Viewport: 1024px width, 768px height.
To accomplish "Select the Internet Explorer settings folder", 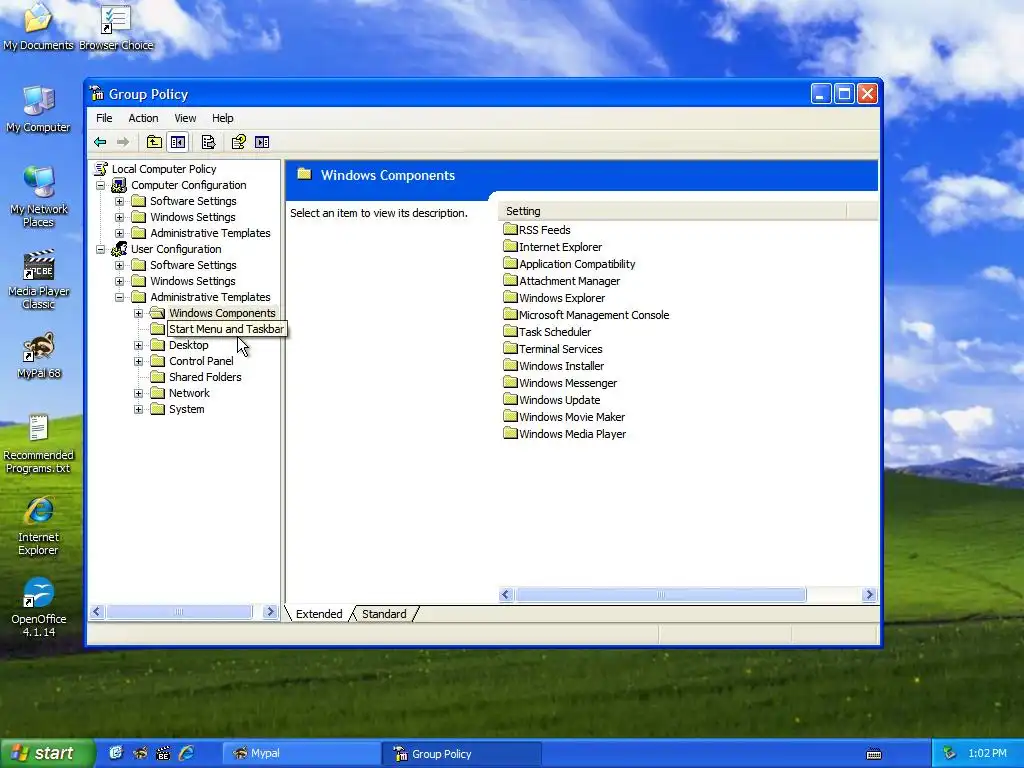I will [x=552, y=247].
